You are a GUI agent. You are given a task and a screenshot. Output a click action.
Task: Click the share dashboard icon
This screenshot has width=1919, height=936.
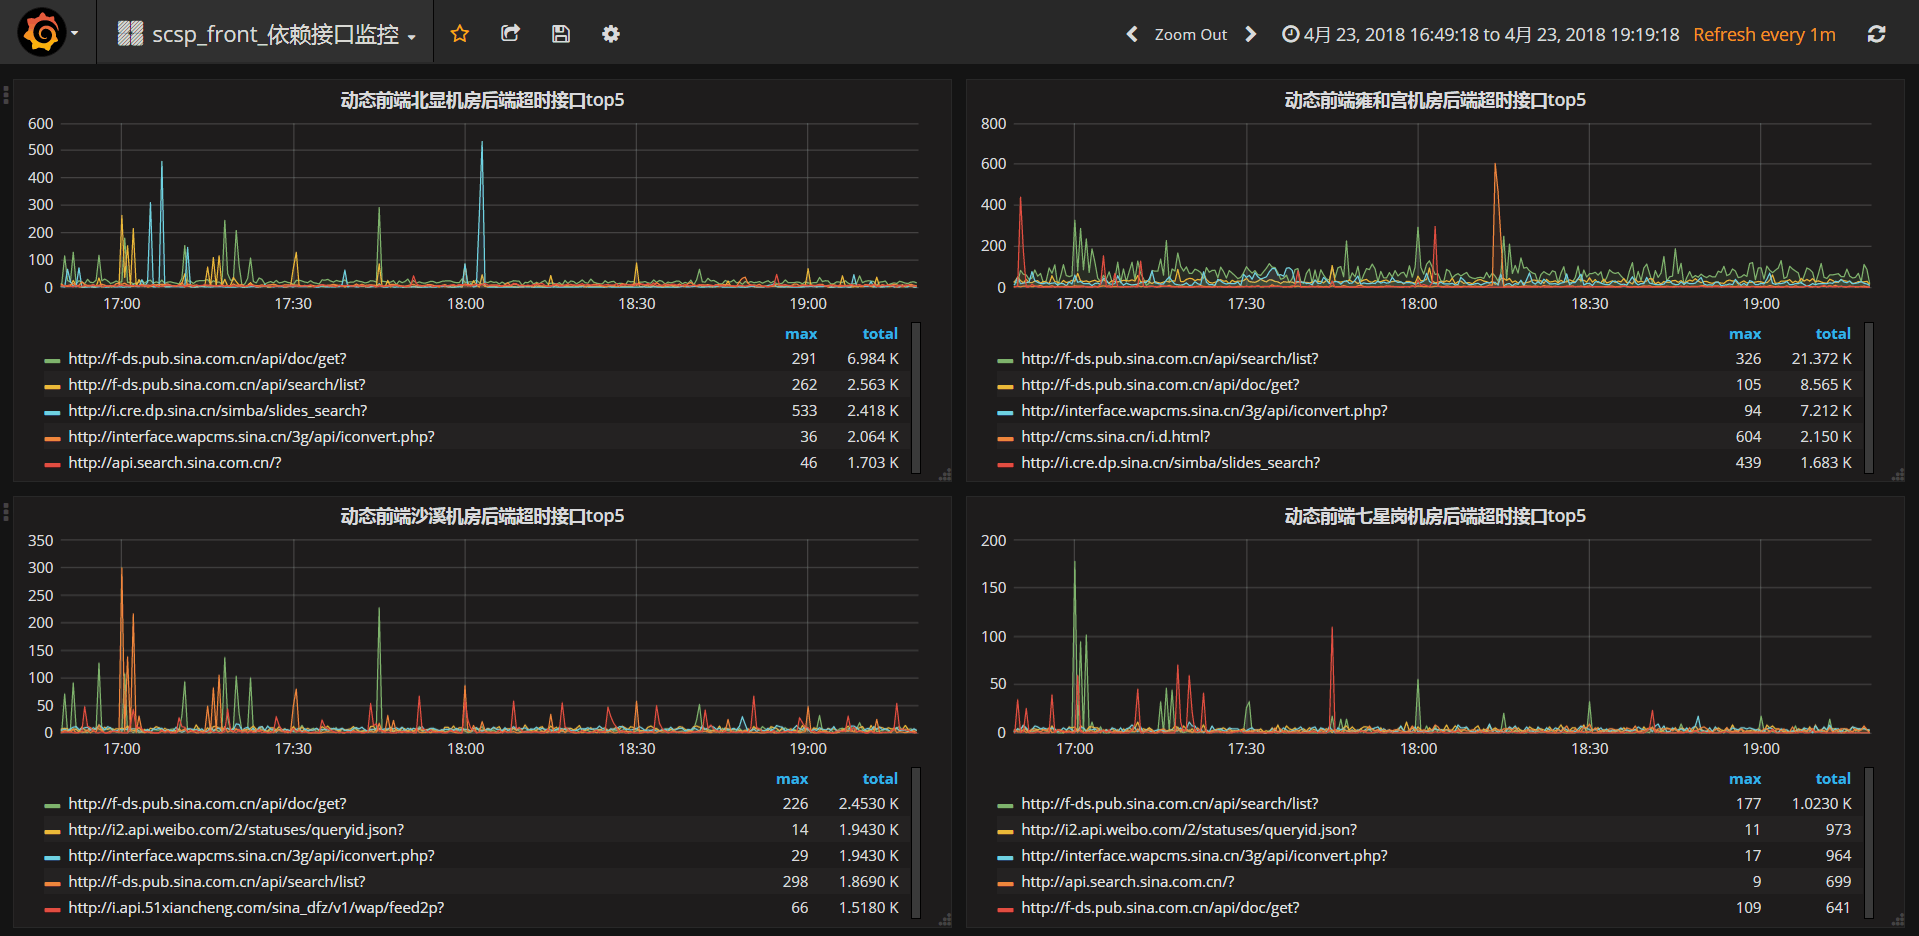(510, 34)
